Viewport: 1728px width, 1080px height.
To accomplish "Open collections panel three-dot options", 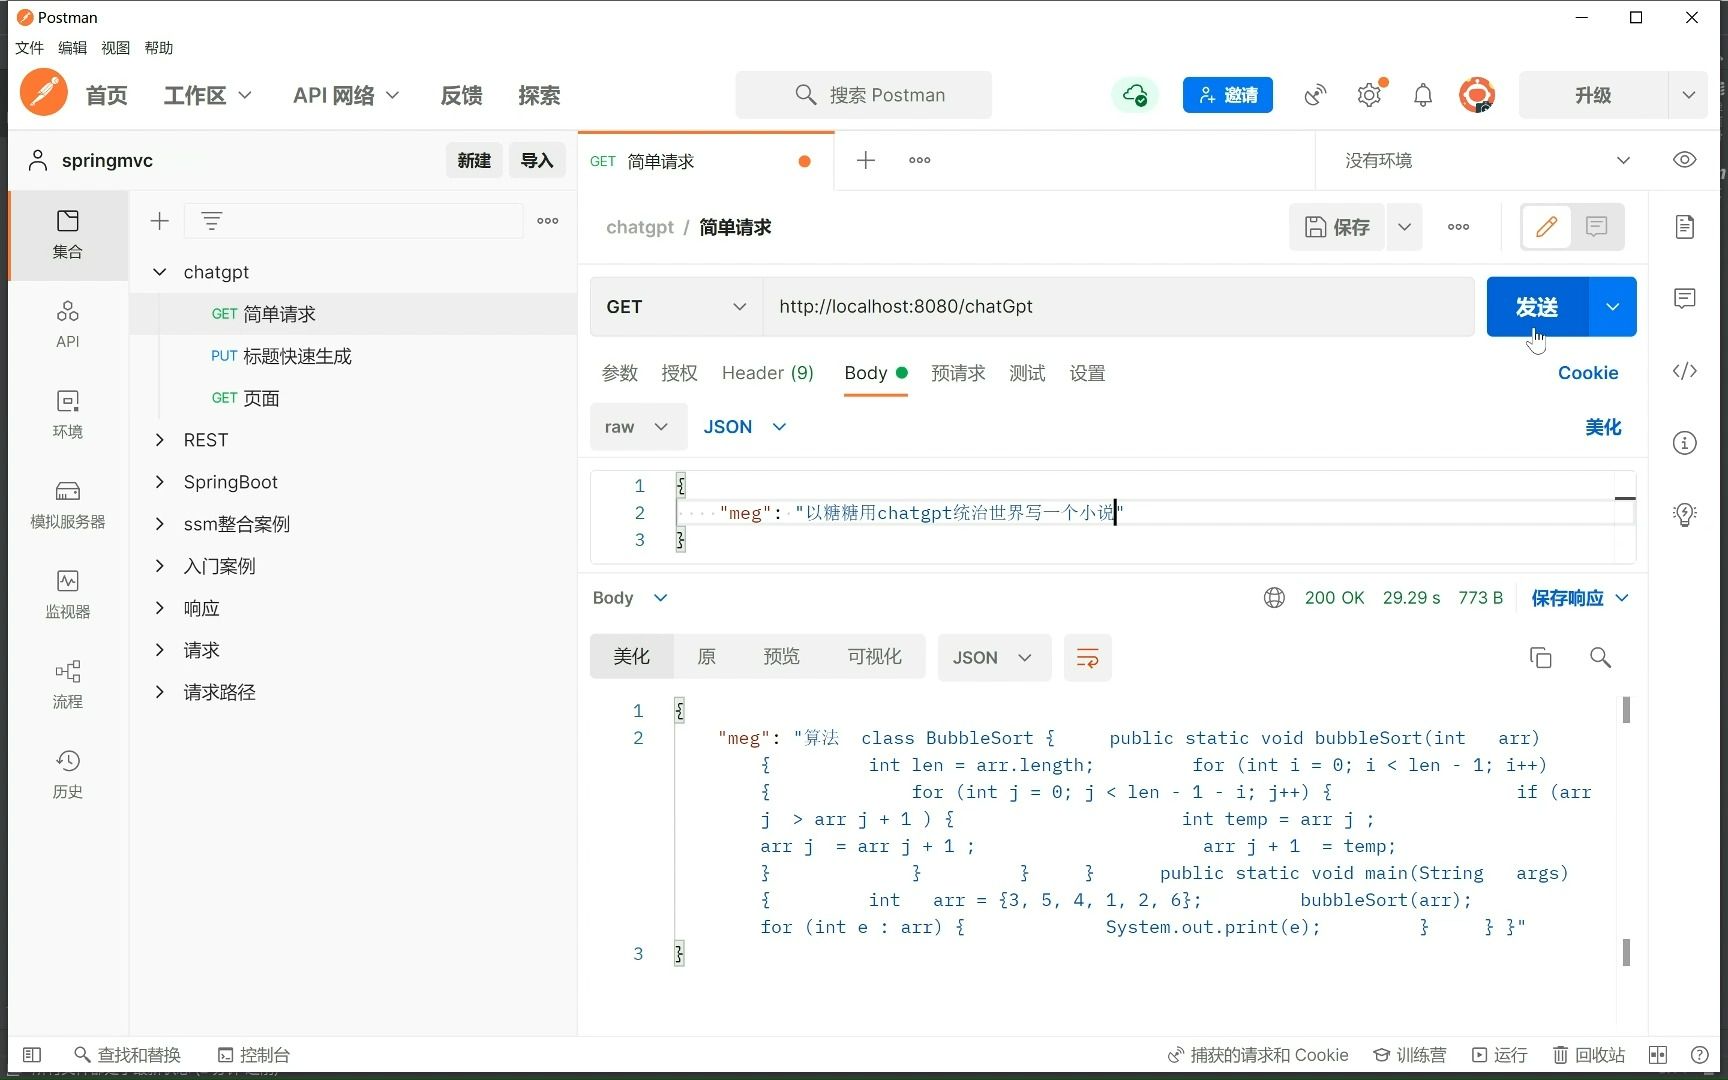I will coord(548,221).
